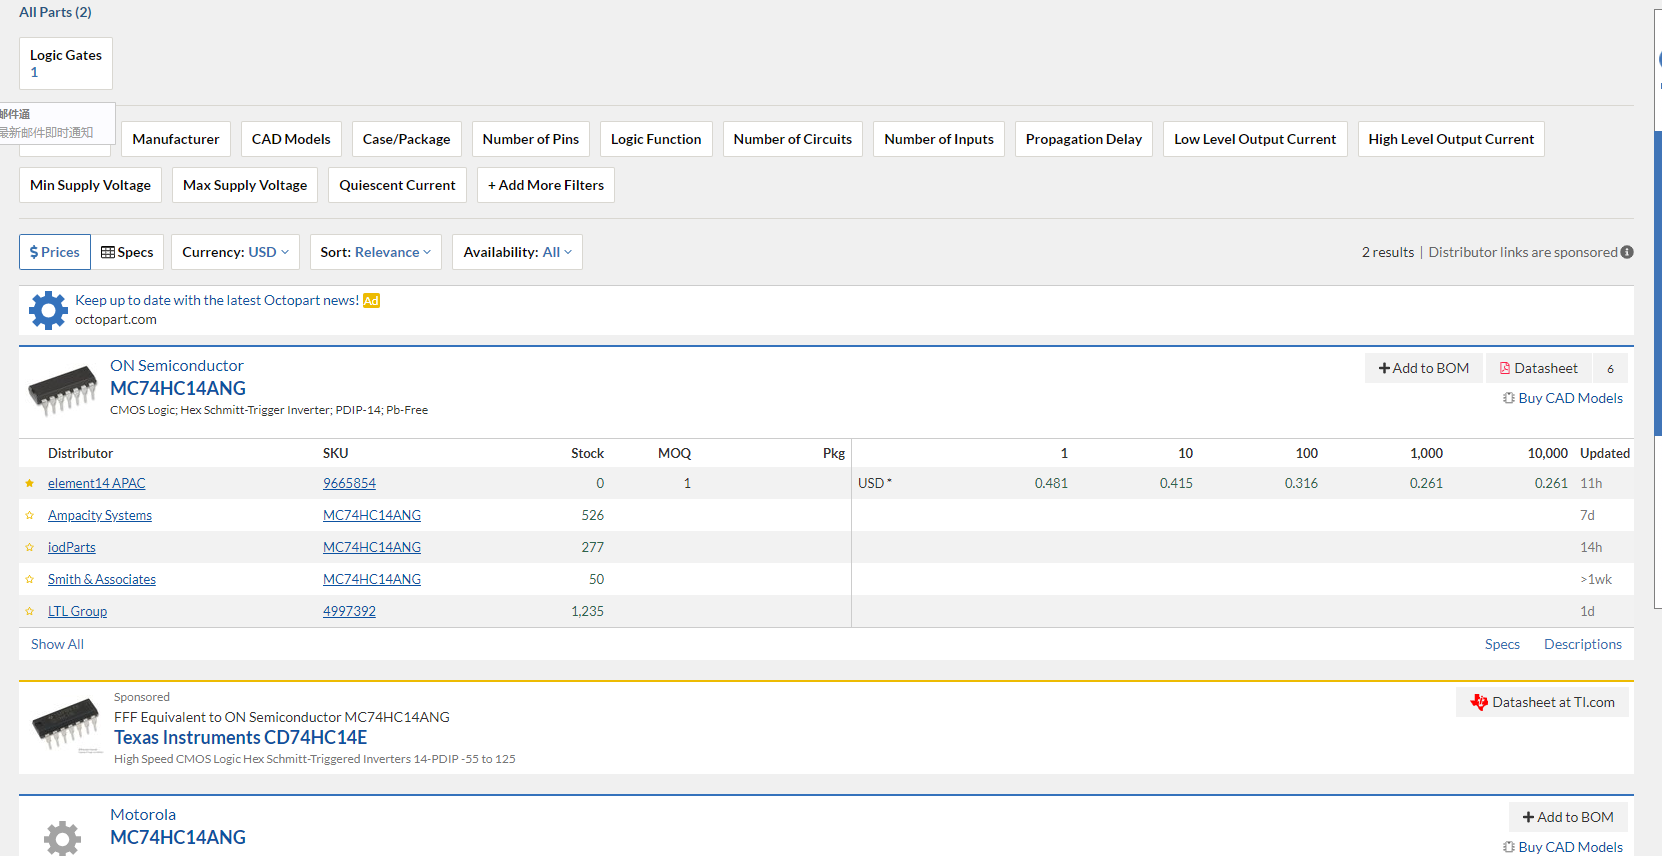Add Motorola part to BOM
The height and width of the screenshot is (856, 1662).
[x=1568, y=817]
